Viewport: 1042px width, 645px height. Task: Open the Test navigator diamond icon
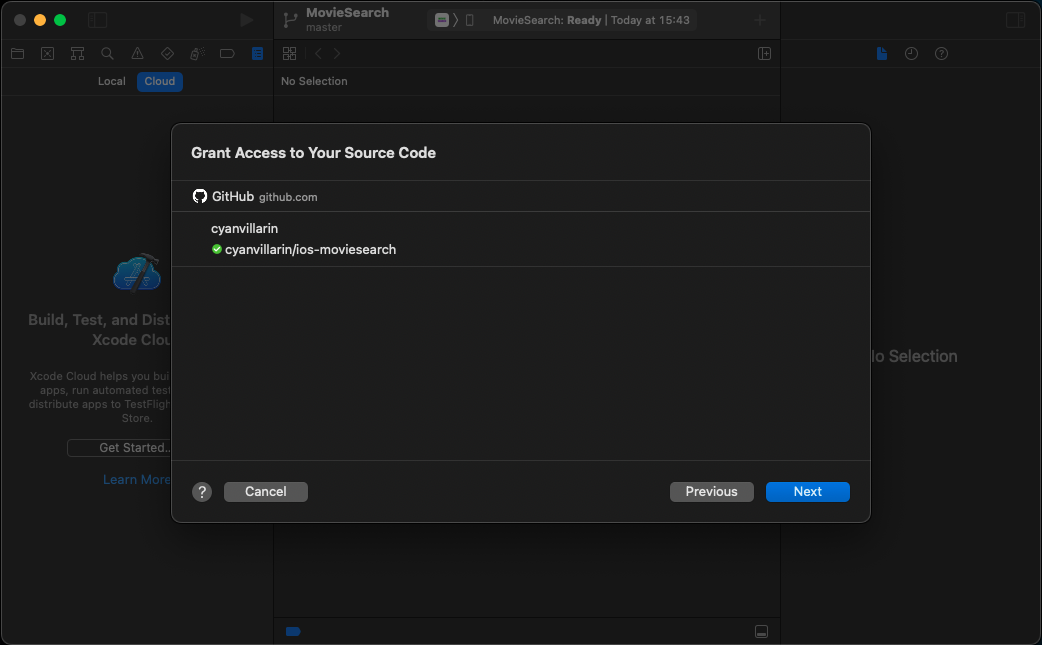coord(167,54)
